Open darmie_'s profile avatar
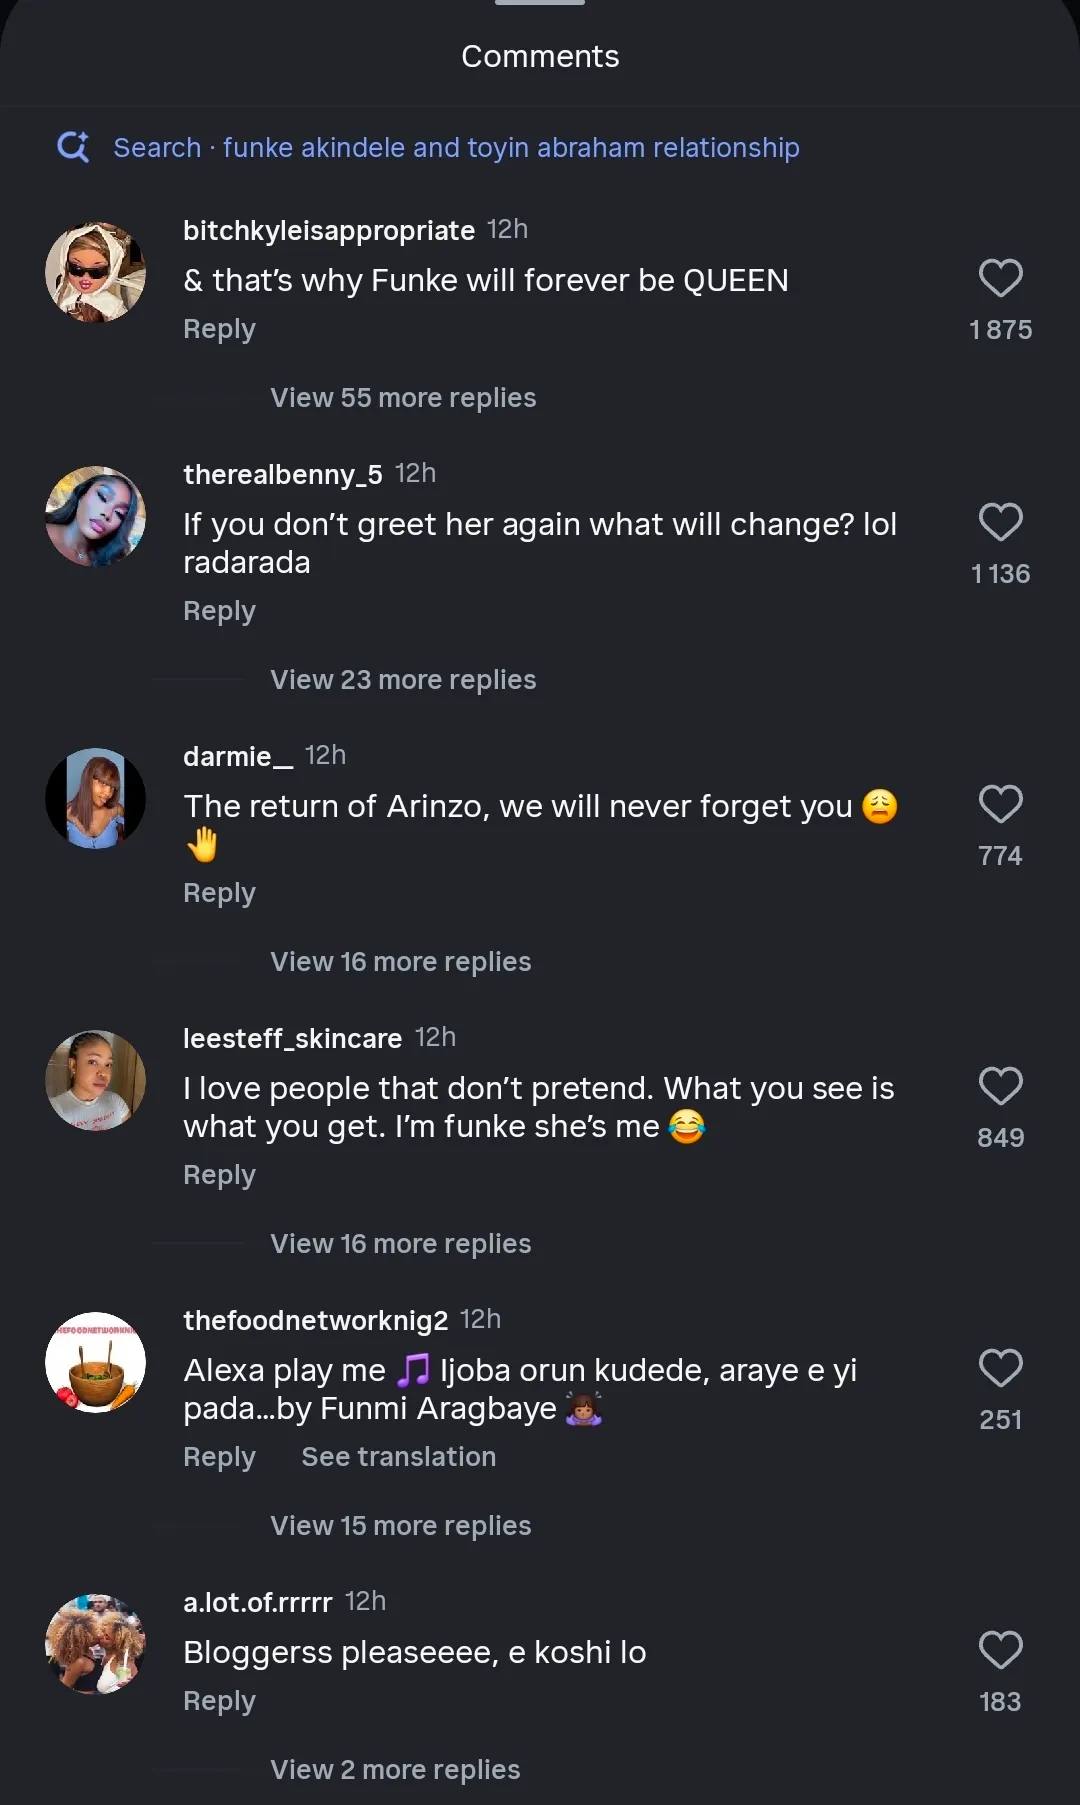Image resolution: width=1080 pixels, height=1805 pixels. 96,799
